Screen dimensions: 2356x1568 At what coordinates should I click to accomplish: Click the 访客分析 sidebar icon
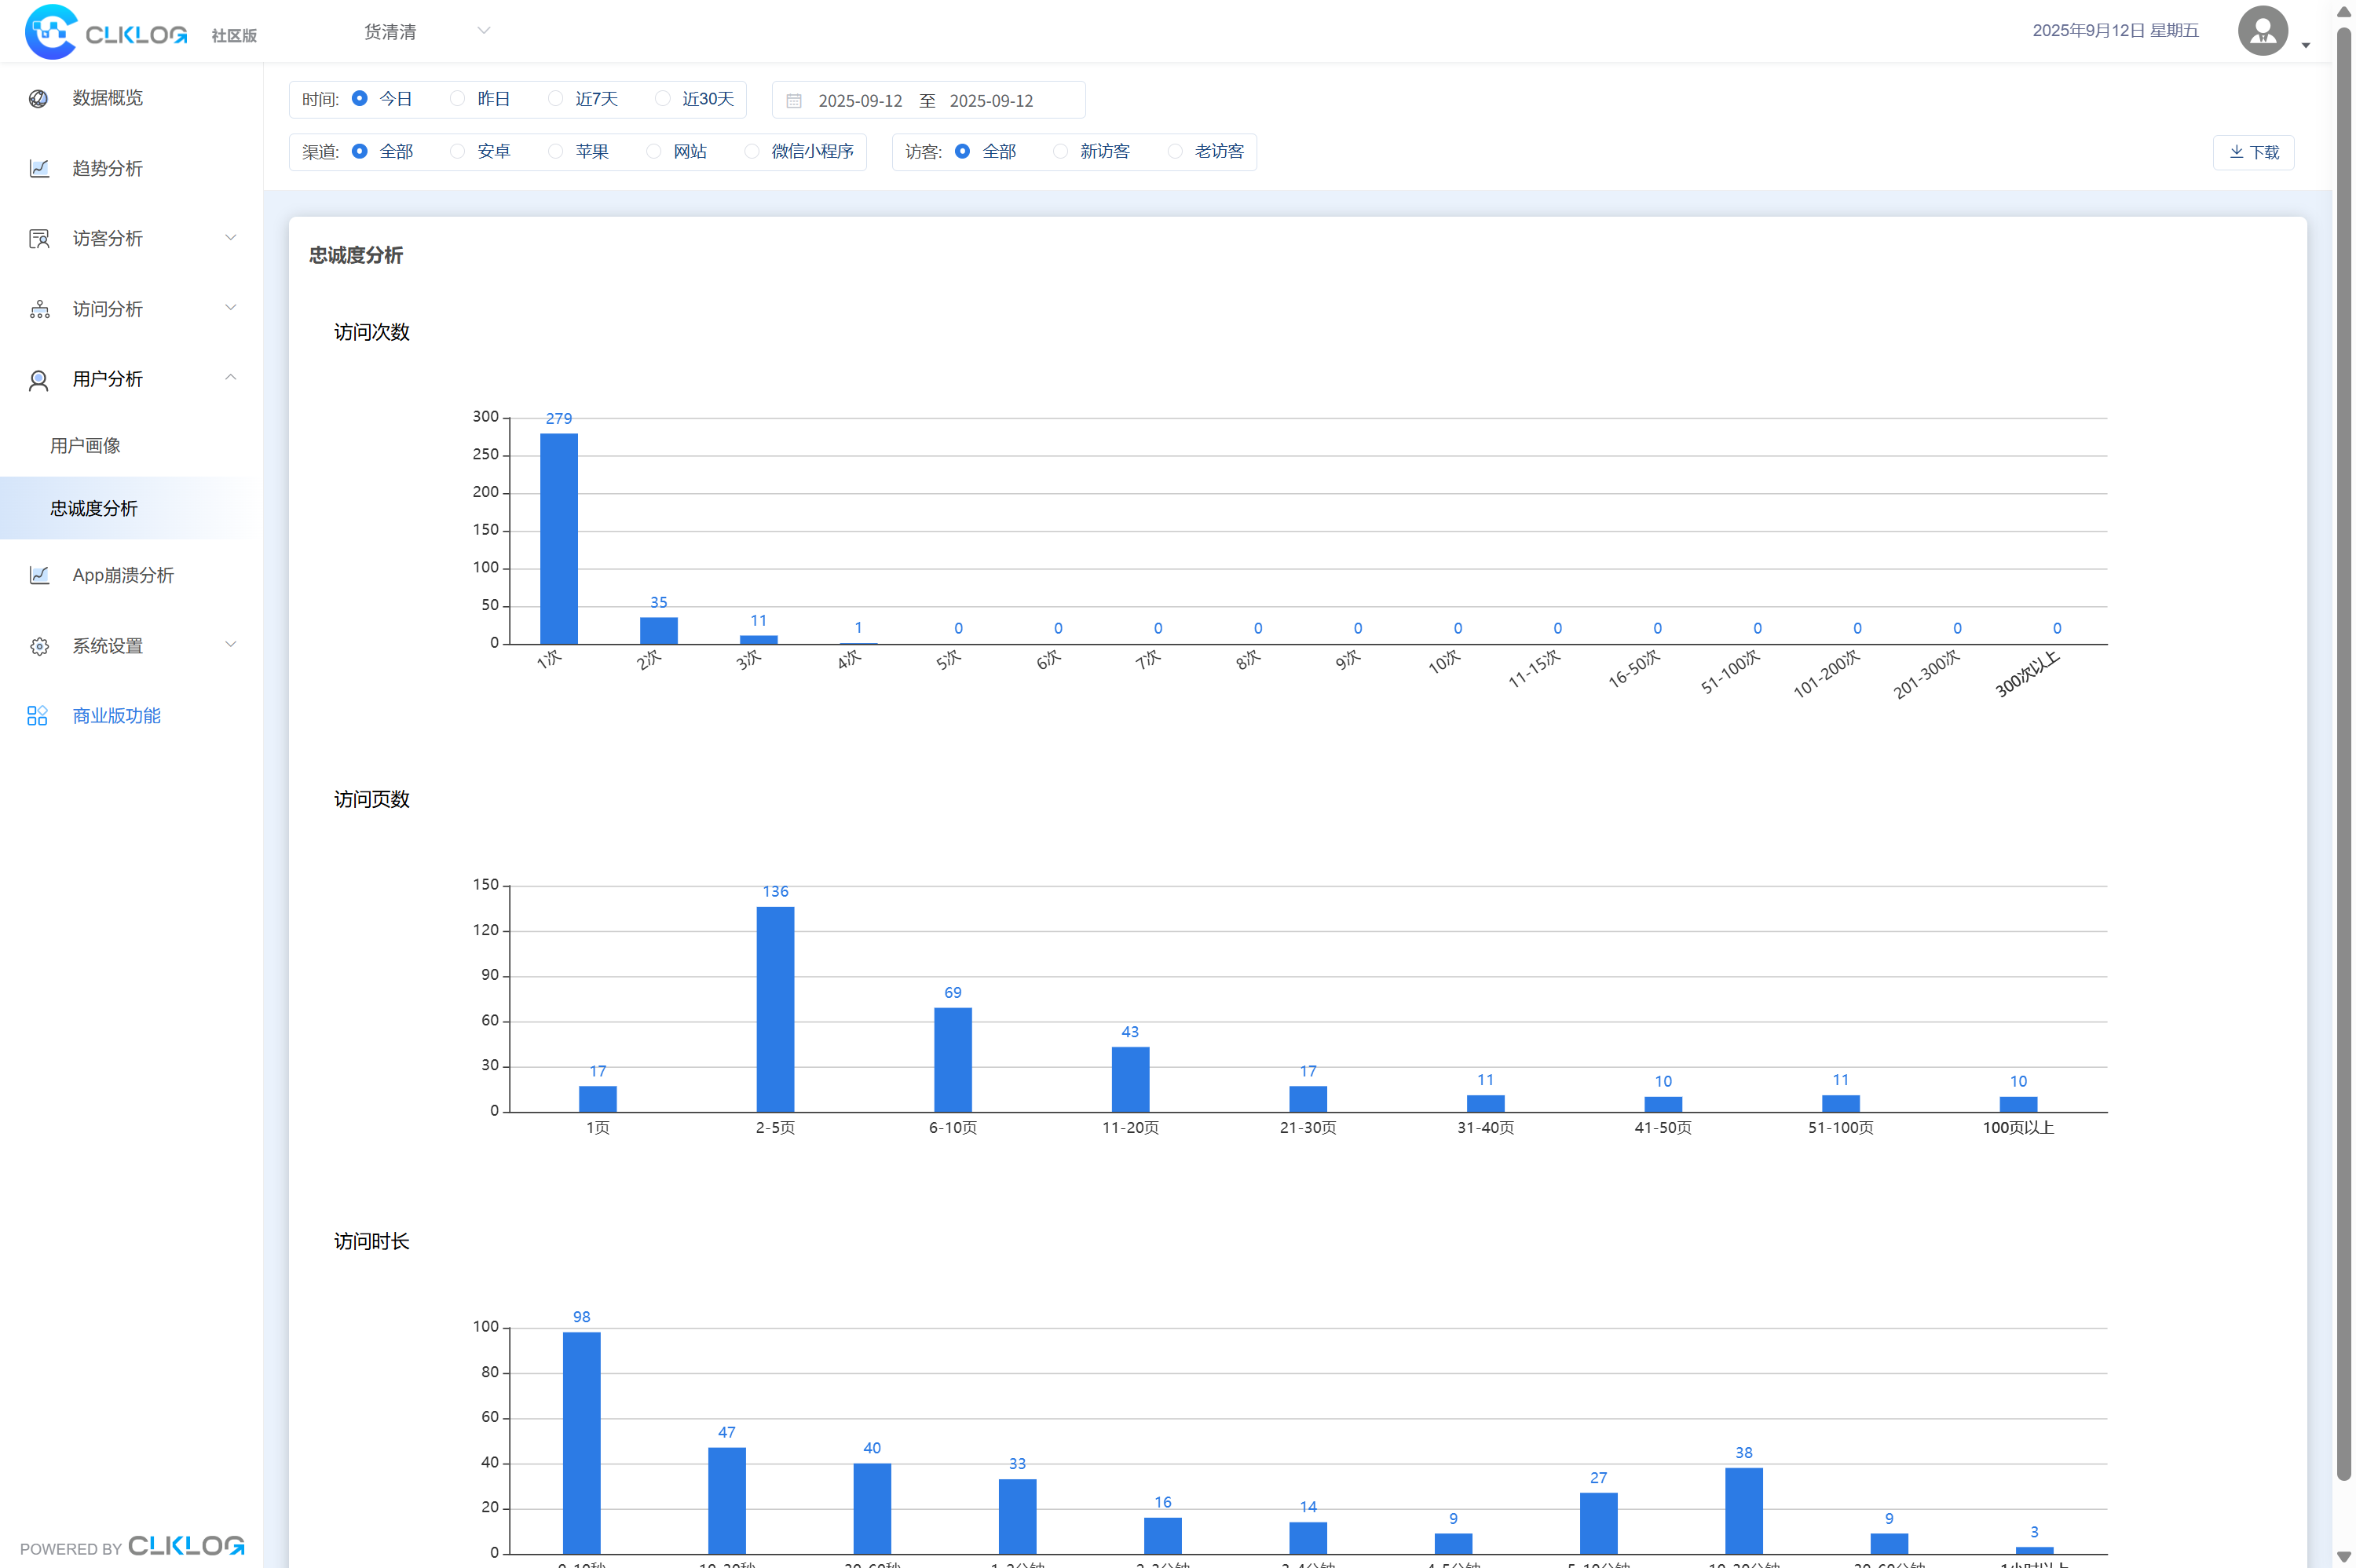(38, 238)
